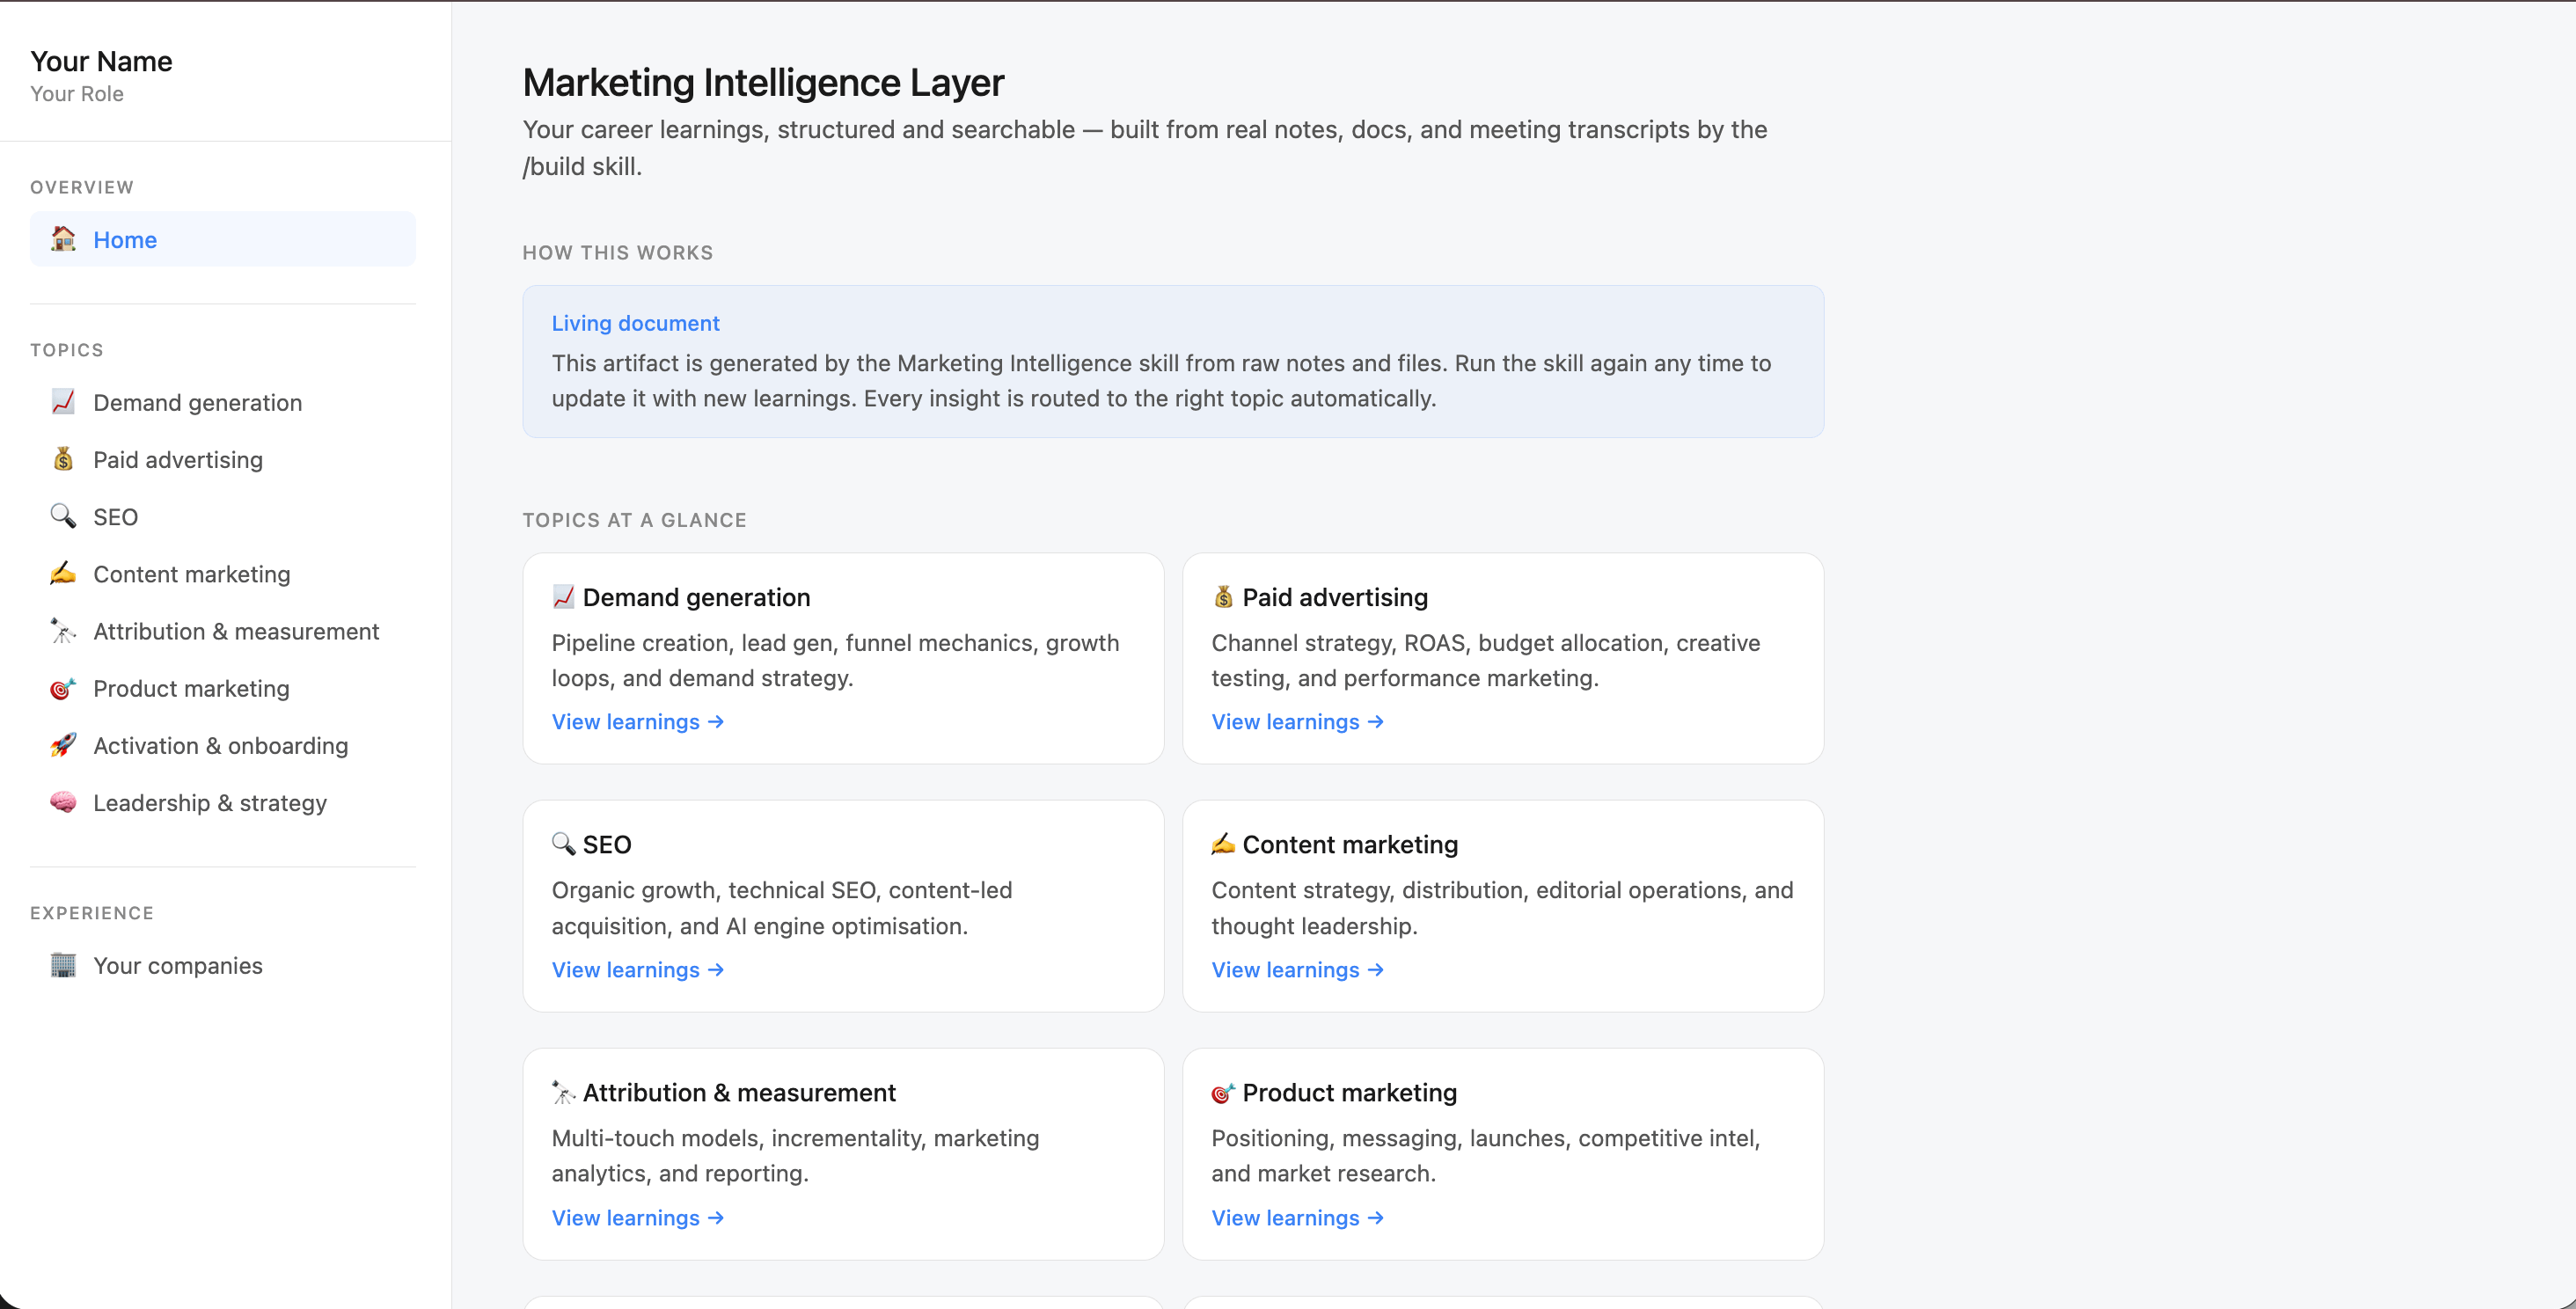The image size is (2576, 1309).
Task: Open Demand generation topic in sidebar
Action: click(223, 402)
